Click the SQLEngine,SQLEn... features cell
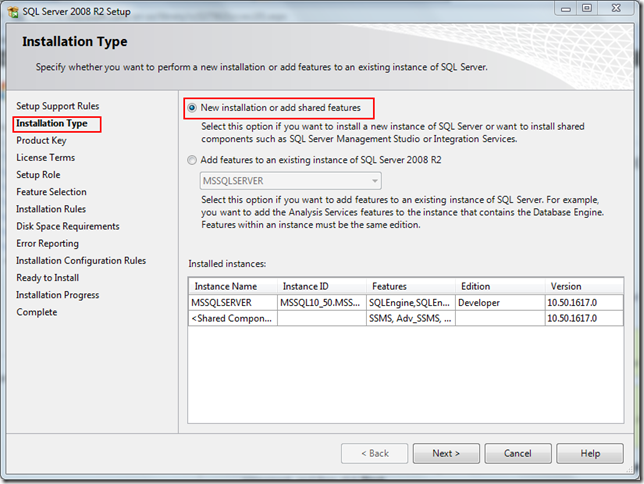Screen dimensions: 644x484 pyautogui.click(x=411, y=302)
